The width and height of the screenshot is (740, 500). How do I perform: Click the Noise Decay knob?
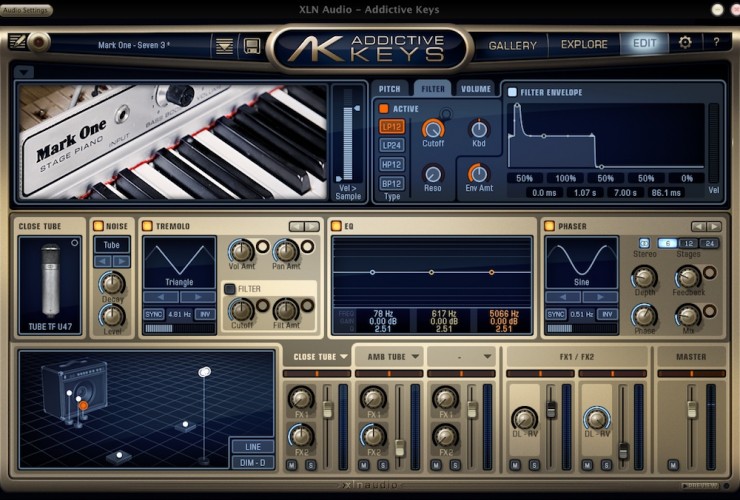click(112, 283)
